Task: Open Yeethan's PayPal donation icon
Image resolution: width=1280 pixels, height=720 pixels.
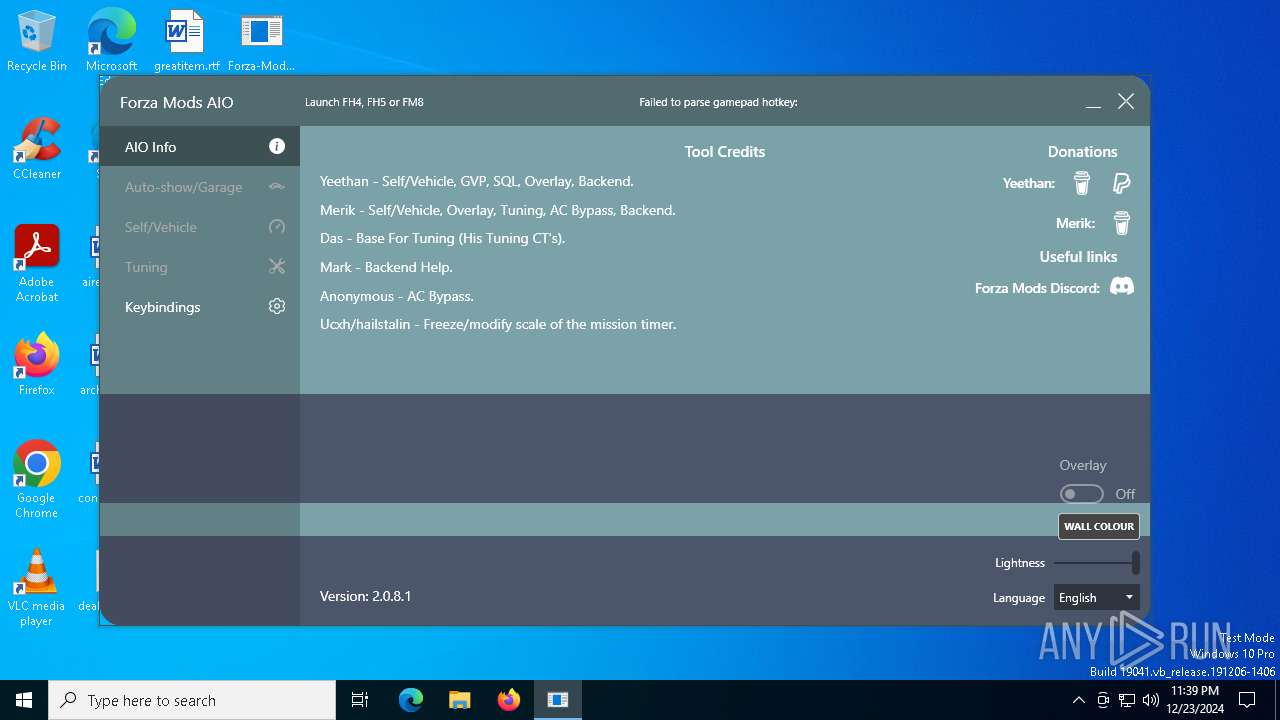Action: (1122, 183)
